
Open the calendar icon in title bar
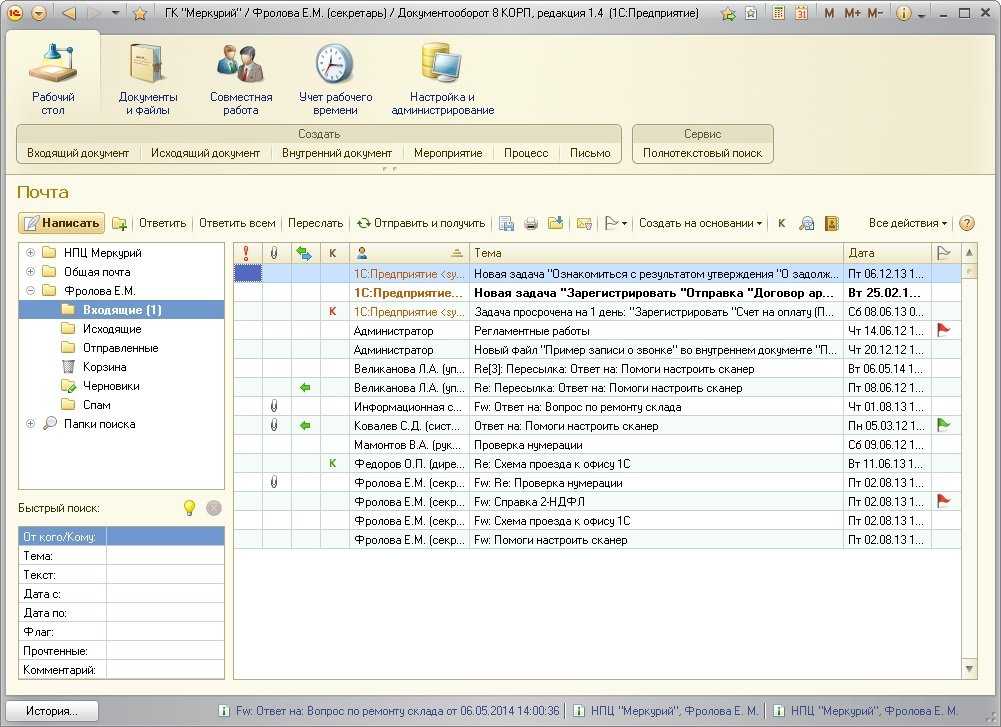tap(799, 13)
